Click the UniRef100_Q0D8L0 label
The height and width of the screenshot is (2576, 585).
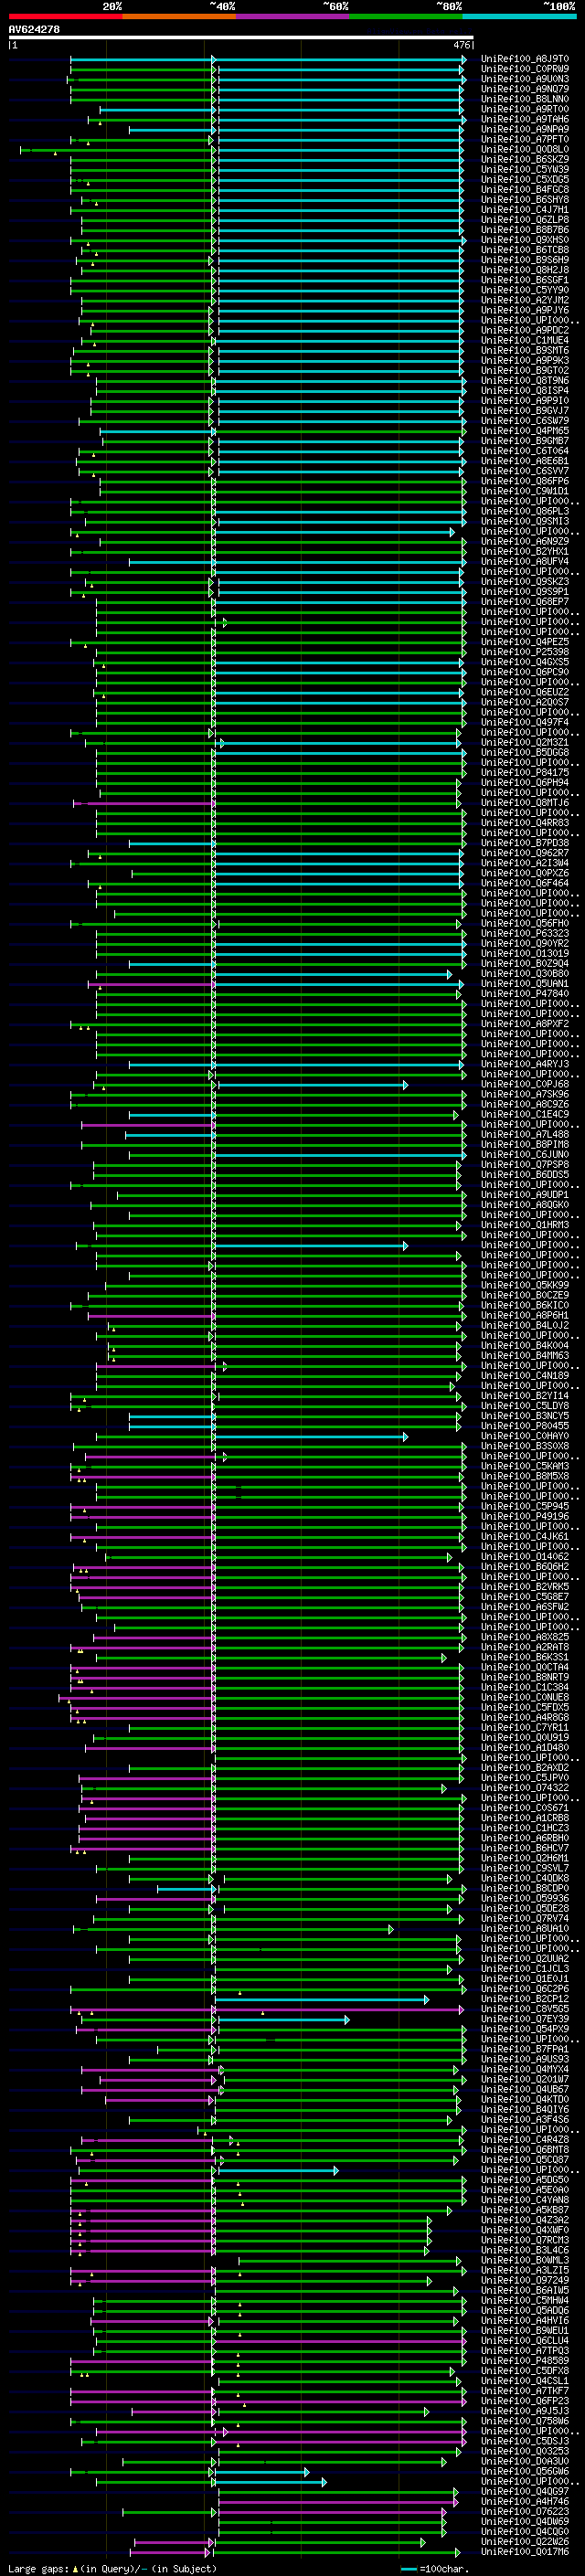click(525, 149)
